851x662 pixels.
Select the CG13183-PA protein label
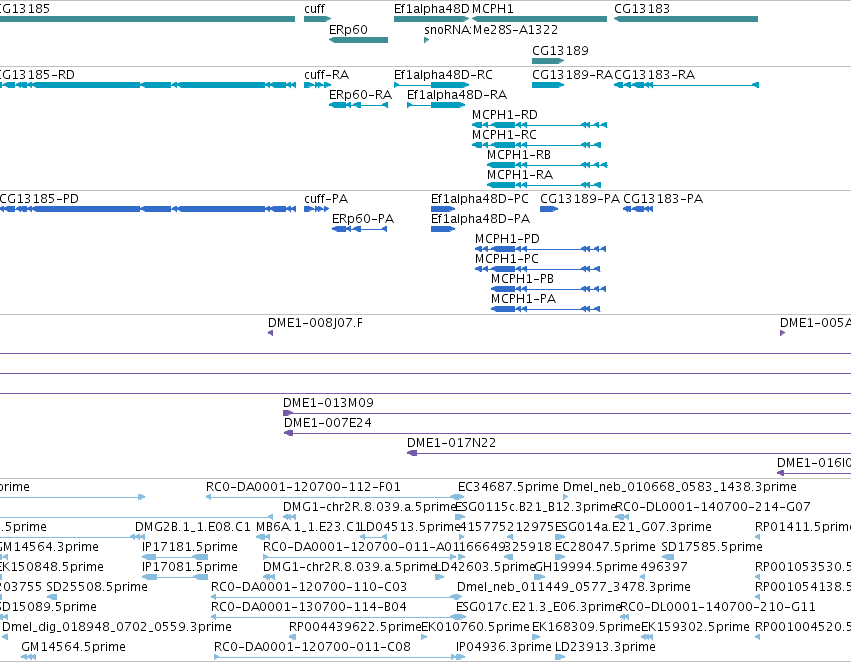[663, 199]
